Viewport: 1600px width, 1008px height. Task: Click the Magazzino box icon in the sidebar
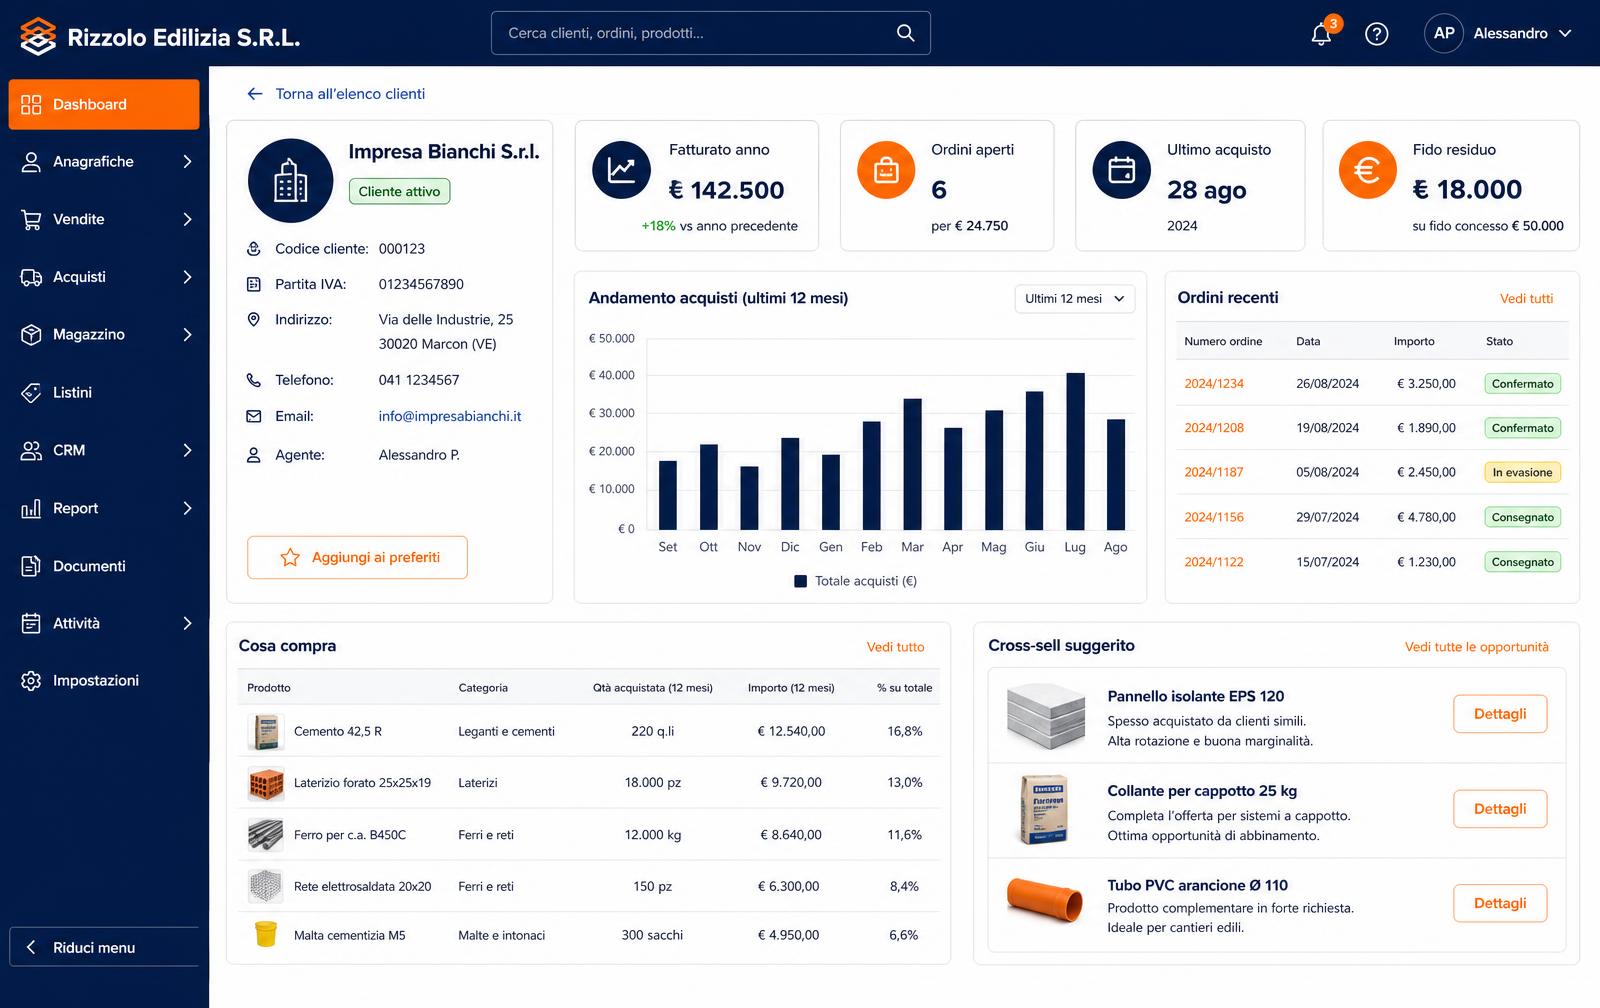[x=31, y=335]
